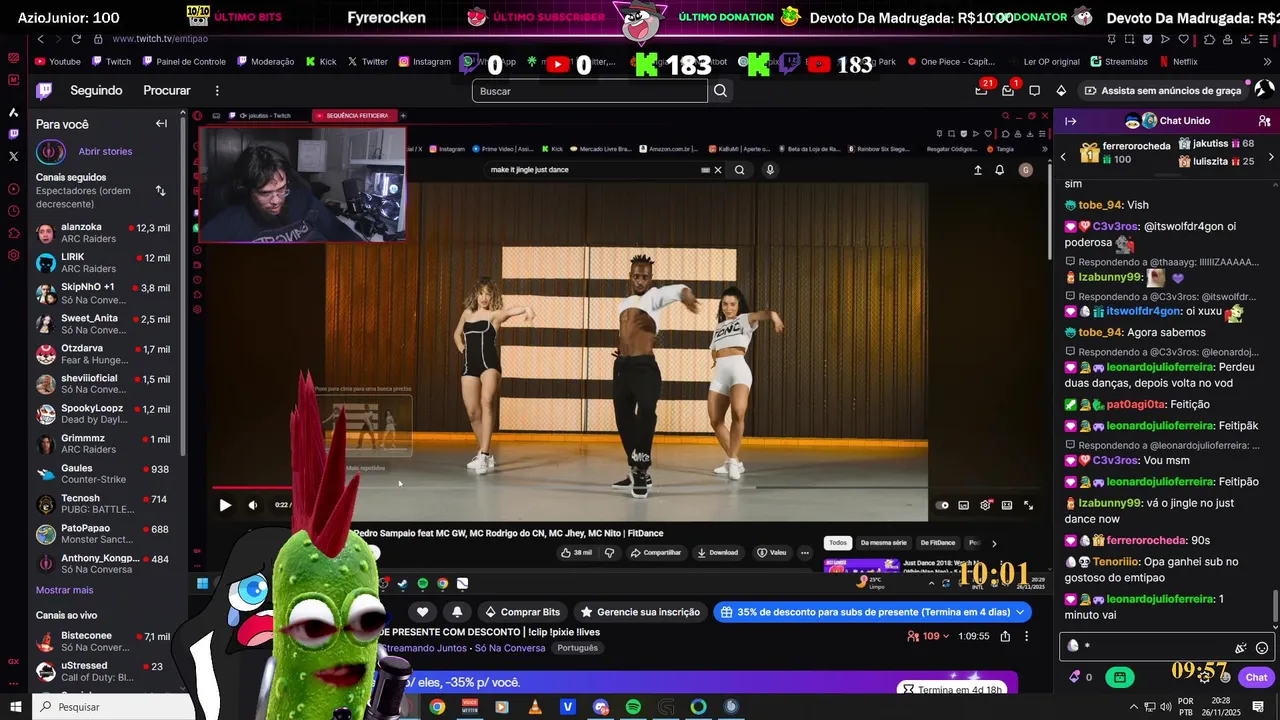This screenshot has height=720, width=1280.
Task: Select the De FitDance chip
Action: (x=937, y=543)
